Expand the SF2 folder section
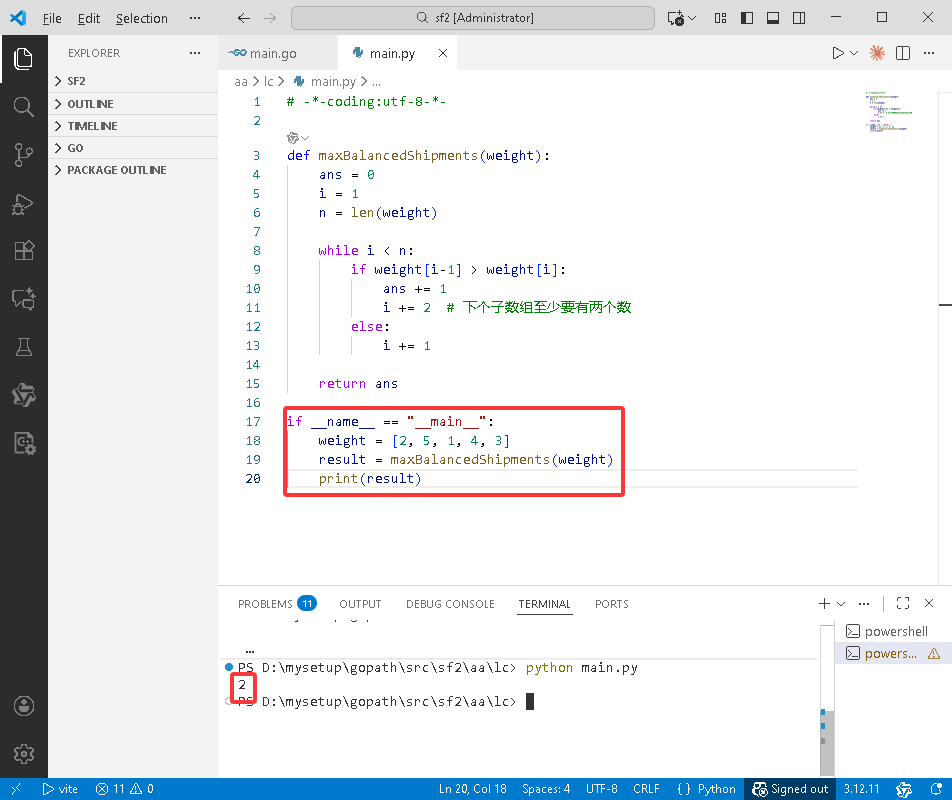This screenshot has height=800, width=952. [x=133, y=81]
